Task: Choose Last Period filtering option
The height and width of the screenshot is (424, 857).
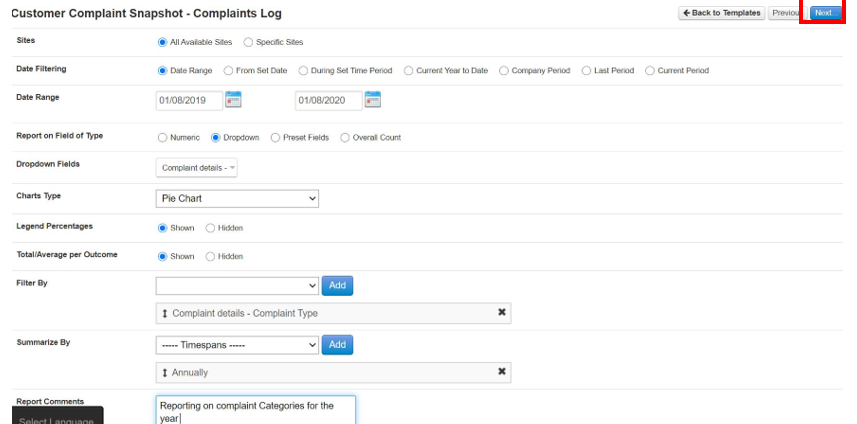Action: click(x=586, y=70)
